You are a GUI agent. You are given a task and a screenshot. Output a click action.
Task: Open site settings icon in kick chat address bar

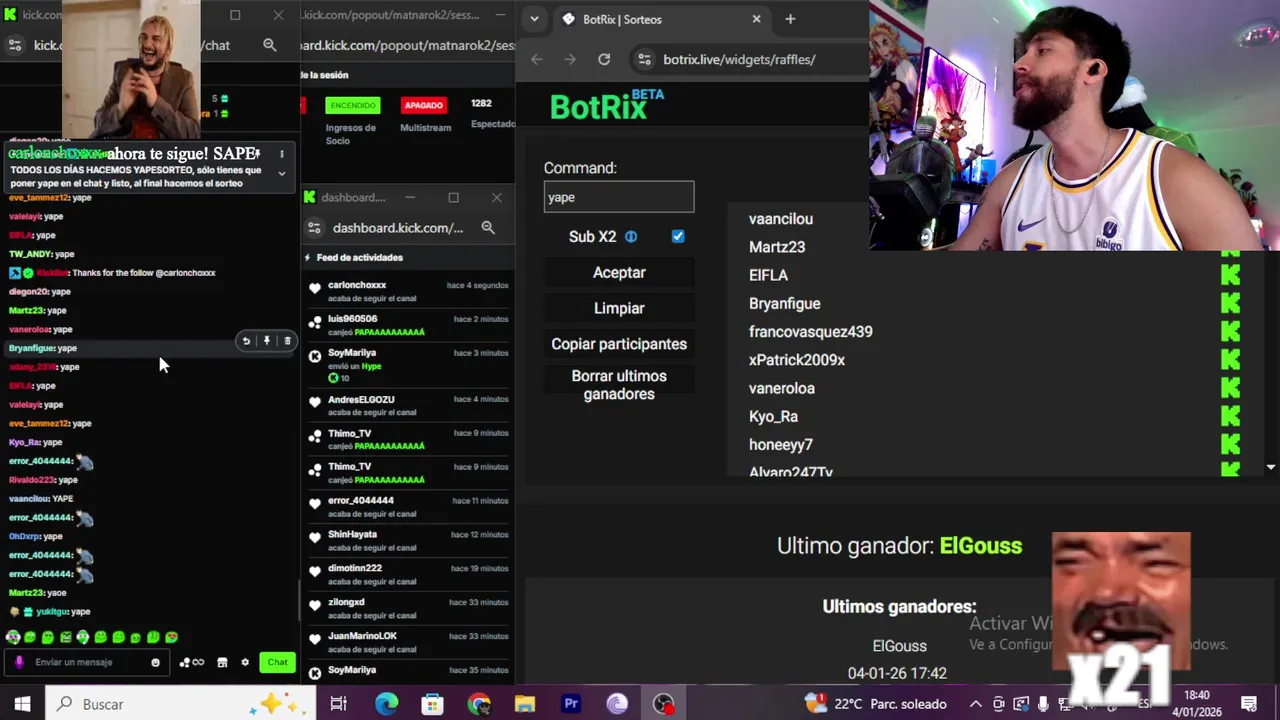(x=14, y=45)
